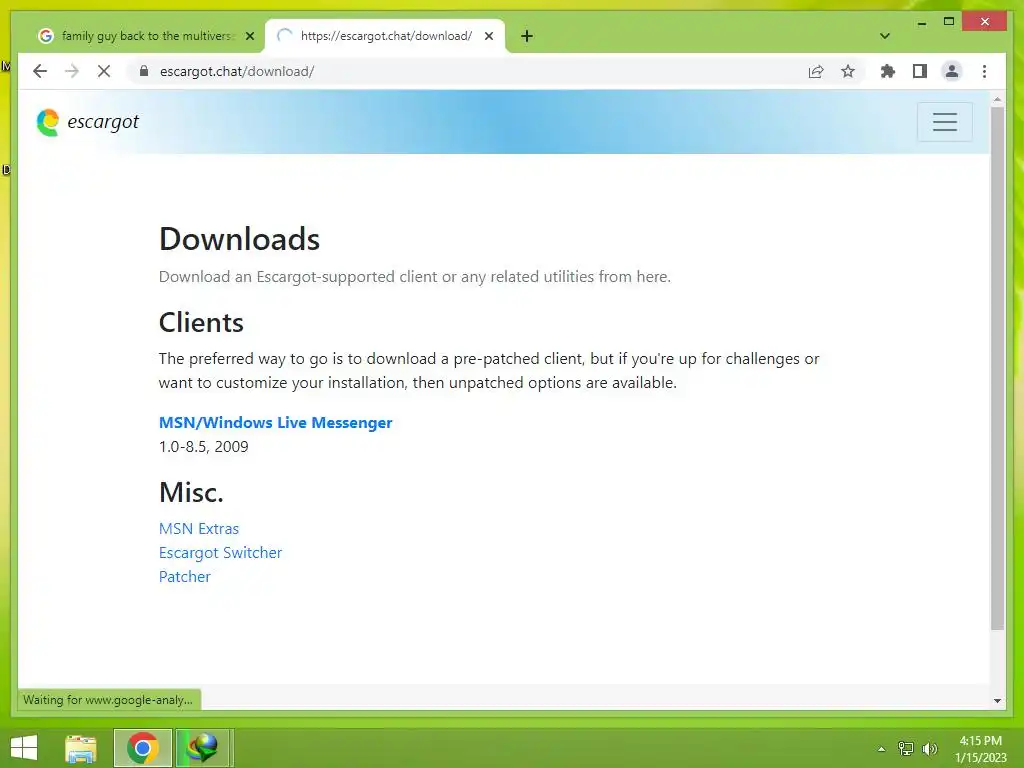Bookmark this page with the star
1024x768 pixels.
click(848, 71)
